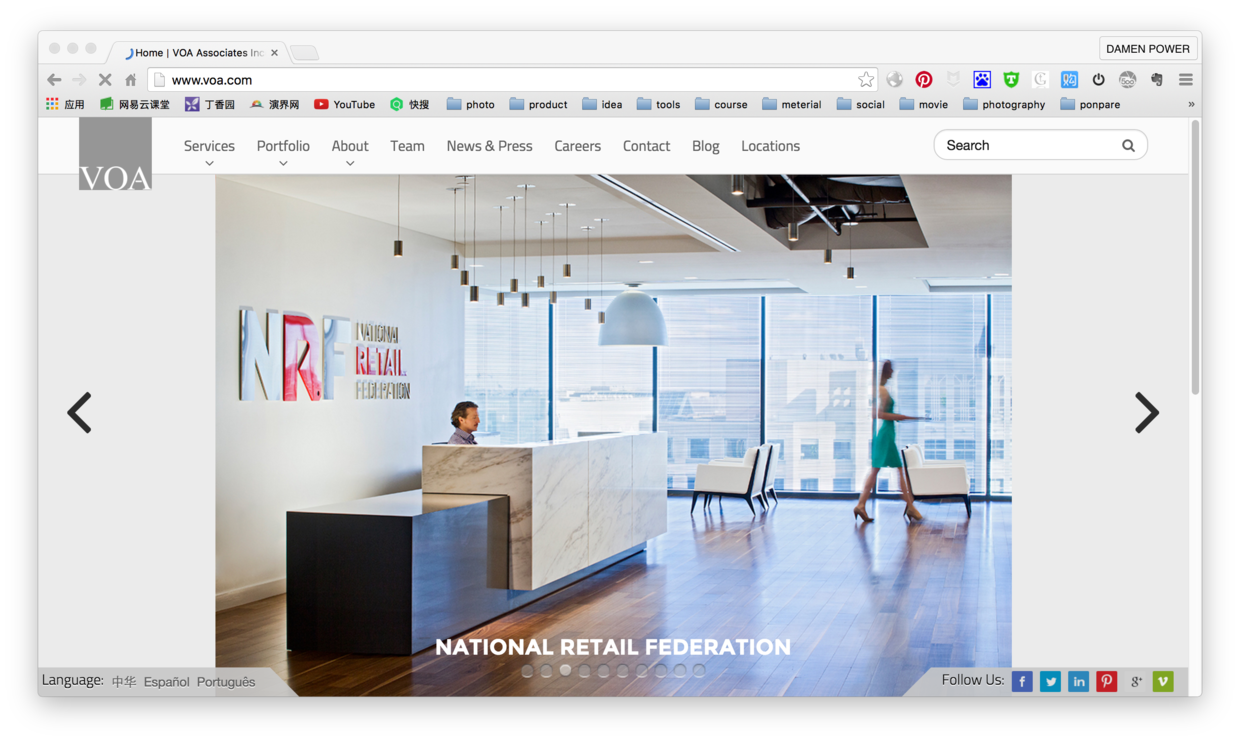Advance to the next slide with the right arrow
This screenshot has width=1240, height=742.
(x=1147, y=412)
